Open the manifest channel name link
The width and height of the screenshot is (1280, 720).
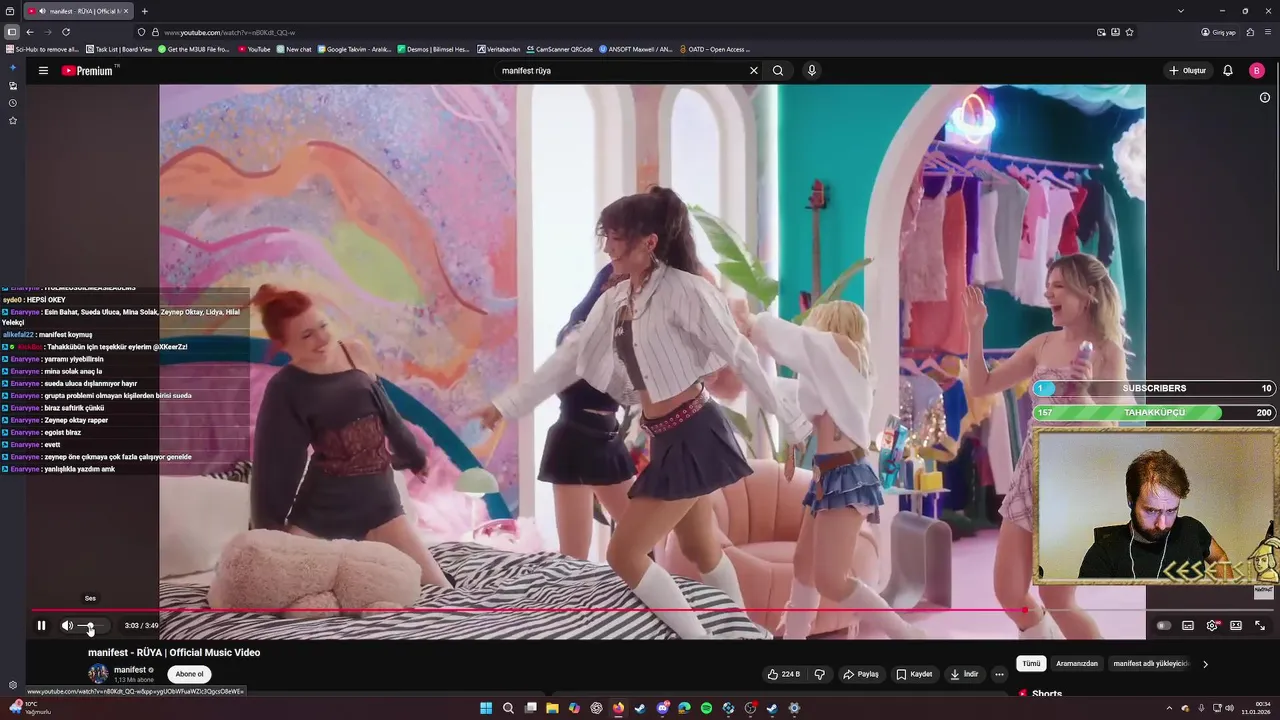(x=130, y=670)
